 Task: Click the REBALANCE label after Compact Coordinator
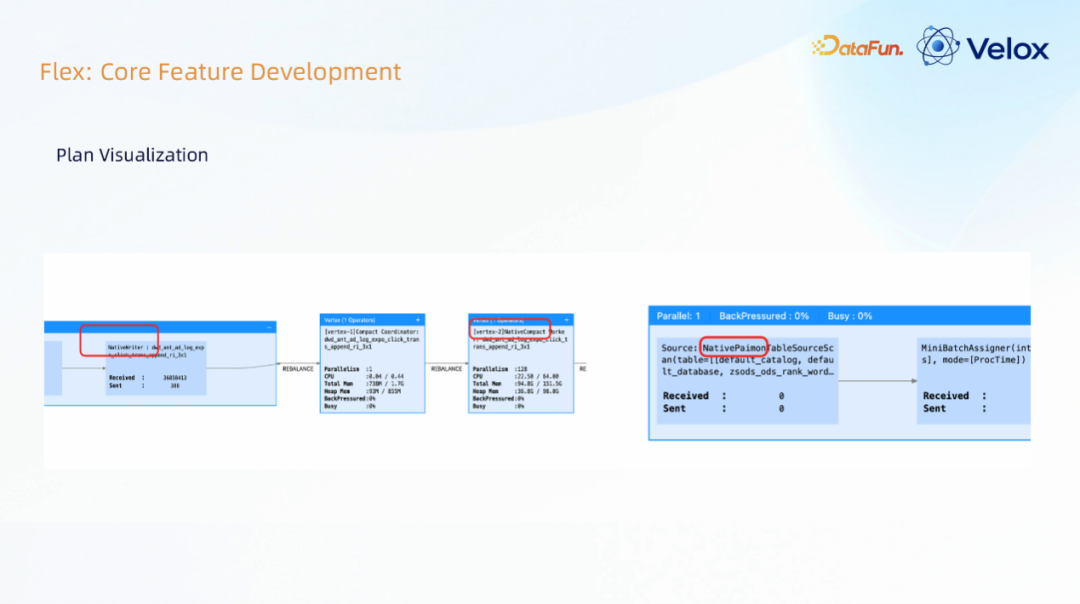coord(446,369)
